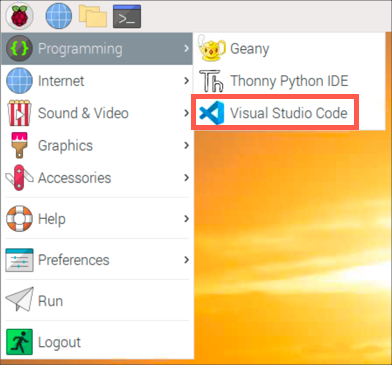Expand the Accessories submenu arrow
This screenshot has height=365, width=392.
point(186,178)
